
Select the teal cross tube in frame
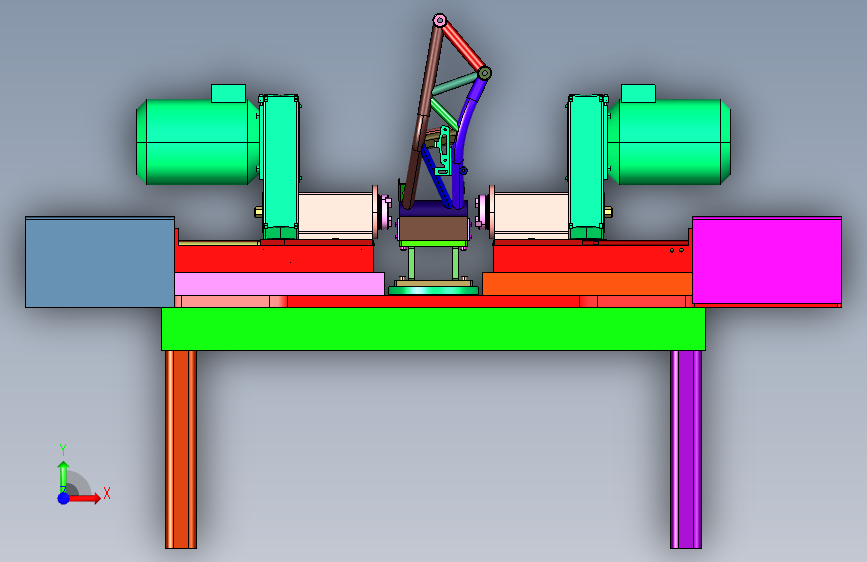(455, 84)
